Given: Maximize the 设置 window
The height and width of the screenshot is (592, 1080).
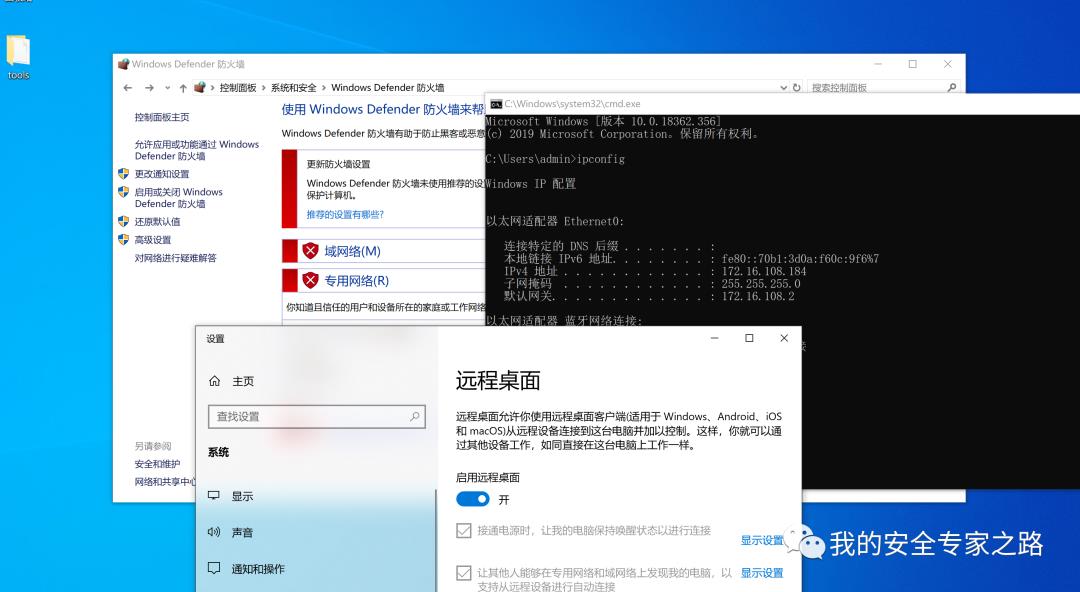Looking at the screenshot, I should pos(749,338).
